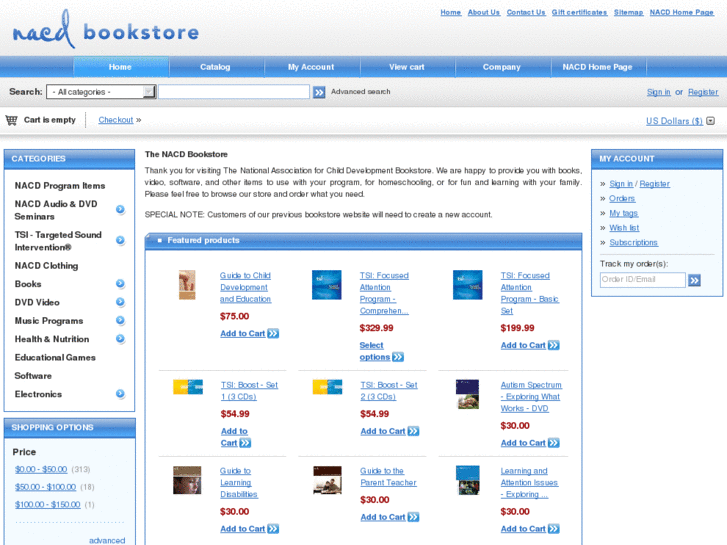Click arrow icon next to Guide to Child Development Add to Cart

tap(273, 333)
